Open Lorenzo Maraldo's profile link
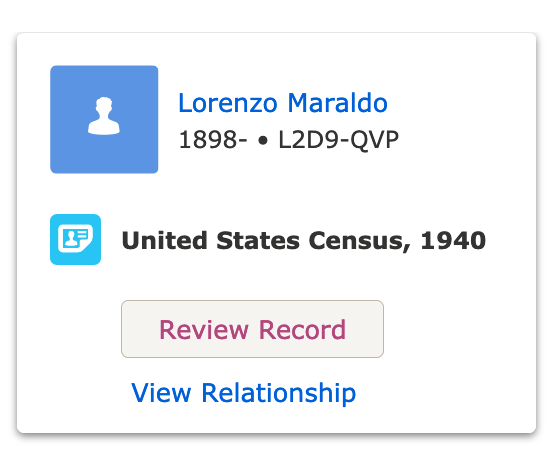This screenshot has width=552, height=452. click(283, 103)
